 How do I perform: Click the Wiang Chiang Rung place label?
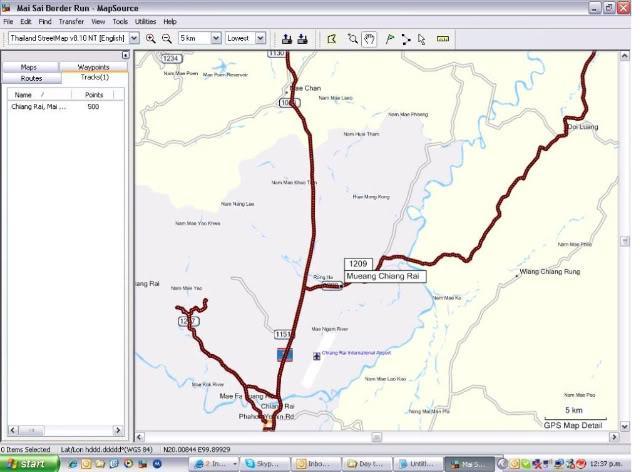[x=549, y=272]
